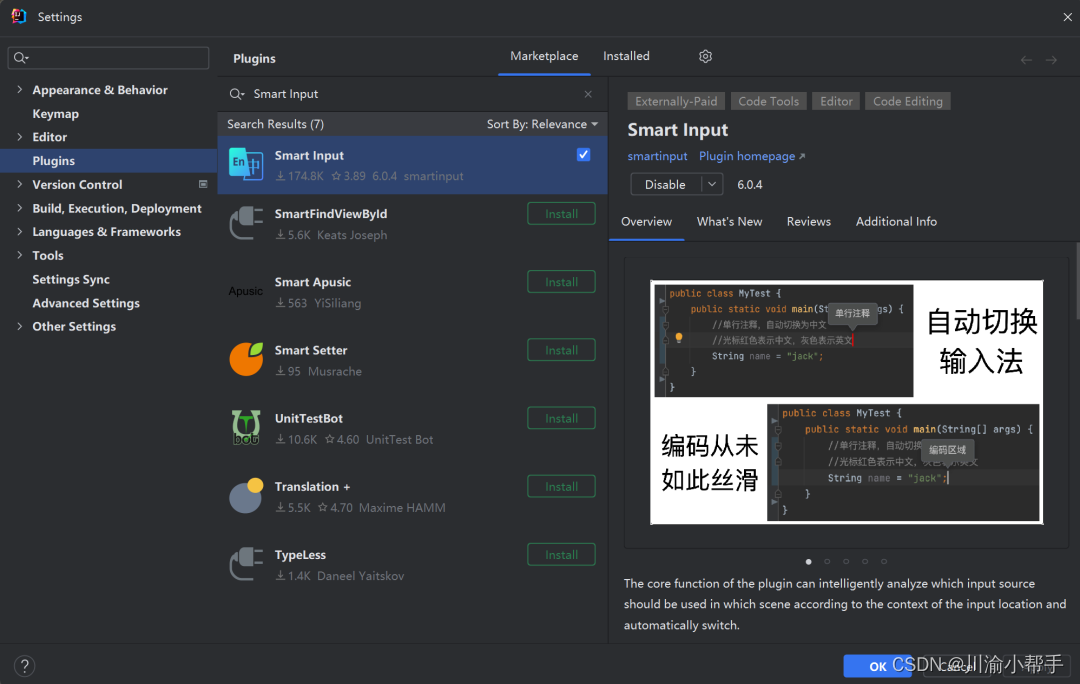Open the Plugins settings gear icon

705,56
